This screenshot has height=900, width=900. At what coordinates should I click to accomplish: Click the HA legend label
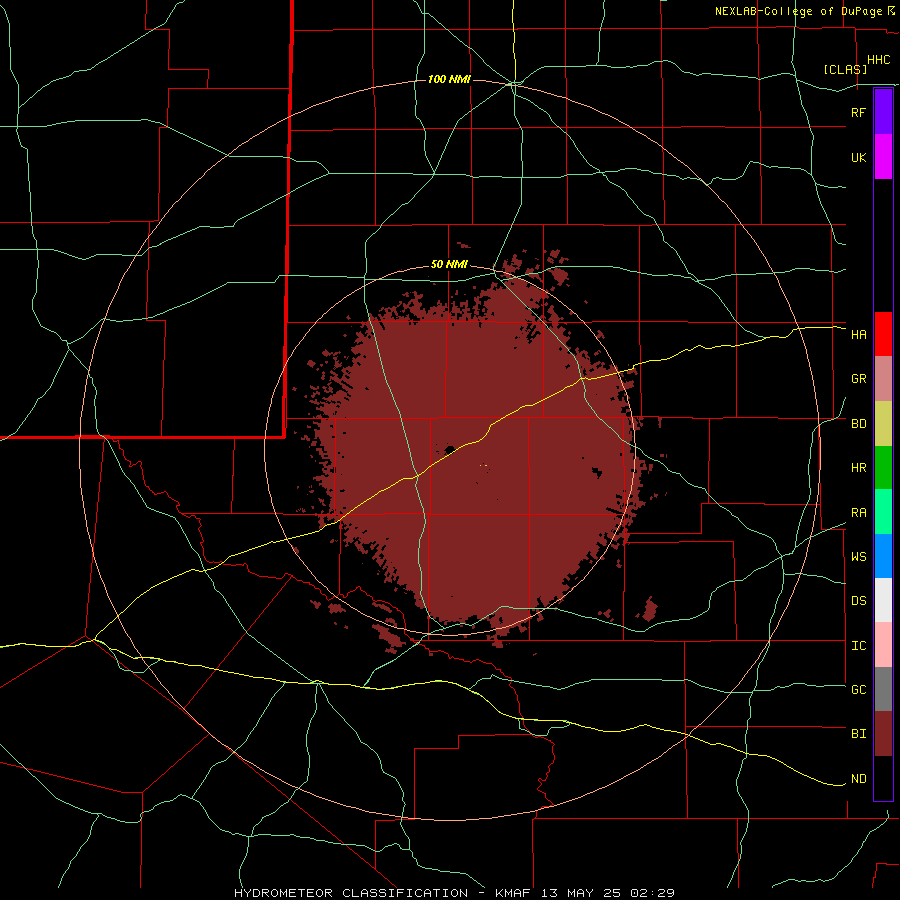point(858,335)
